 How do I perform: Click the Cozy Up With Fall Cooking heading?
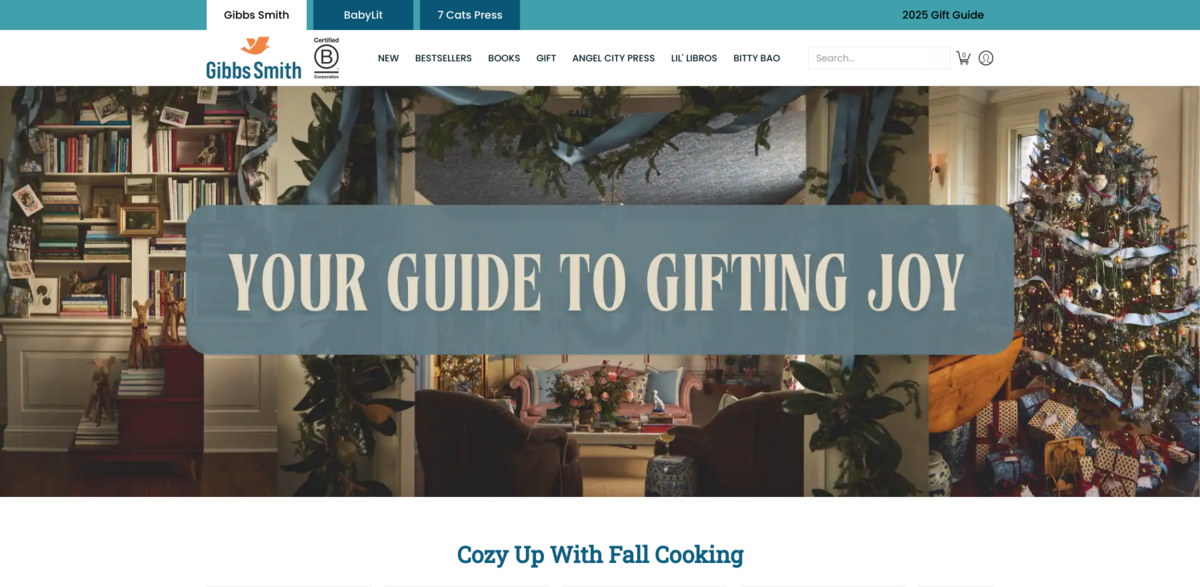point(600,554)
